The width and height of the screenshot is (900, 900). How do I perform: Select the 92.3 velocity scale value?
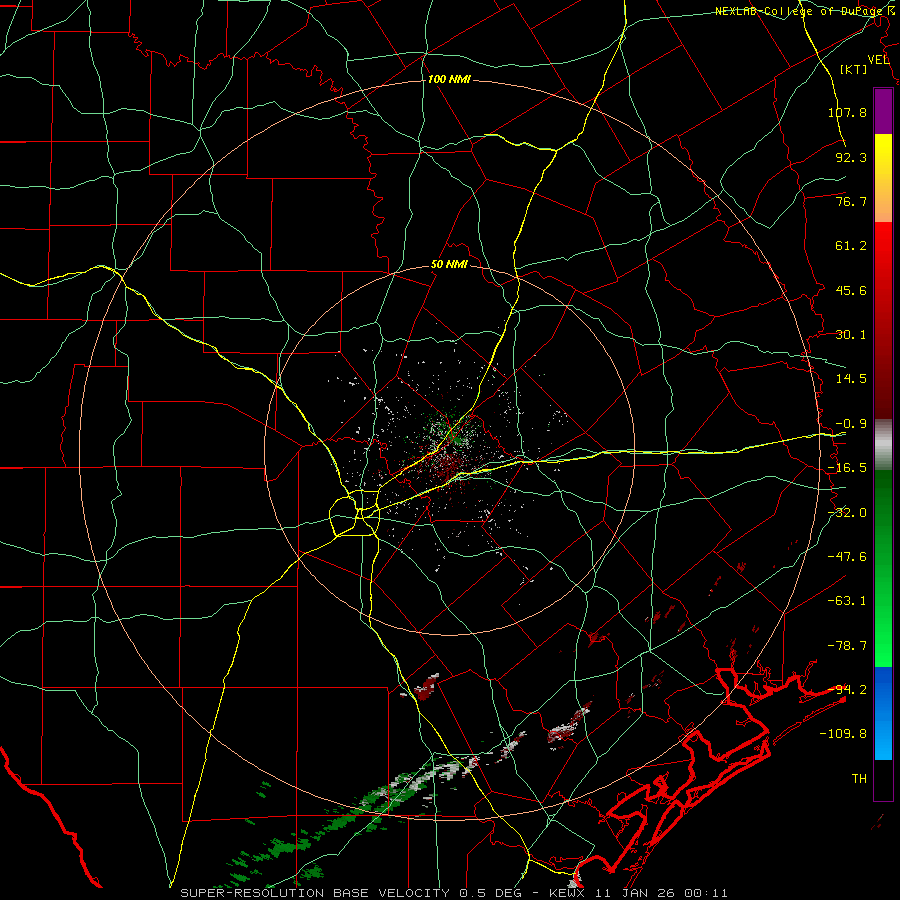click(851, 157)
